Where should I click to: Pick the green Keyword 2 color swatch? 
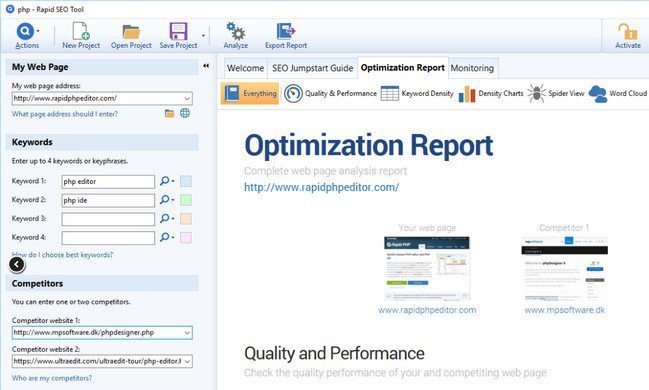tap(186, 200)
